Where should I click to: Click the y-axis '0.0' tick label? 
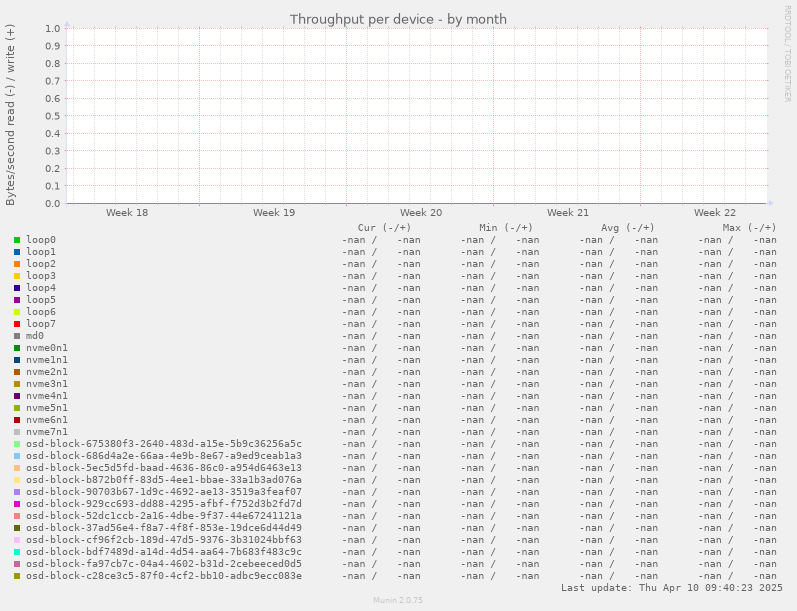coord(52,203)
